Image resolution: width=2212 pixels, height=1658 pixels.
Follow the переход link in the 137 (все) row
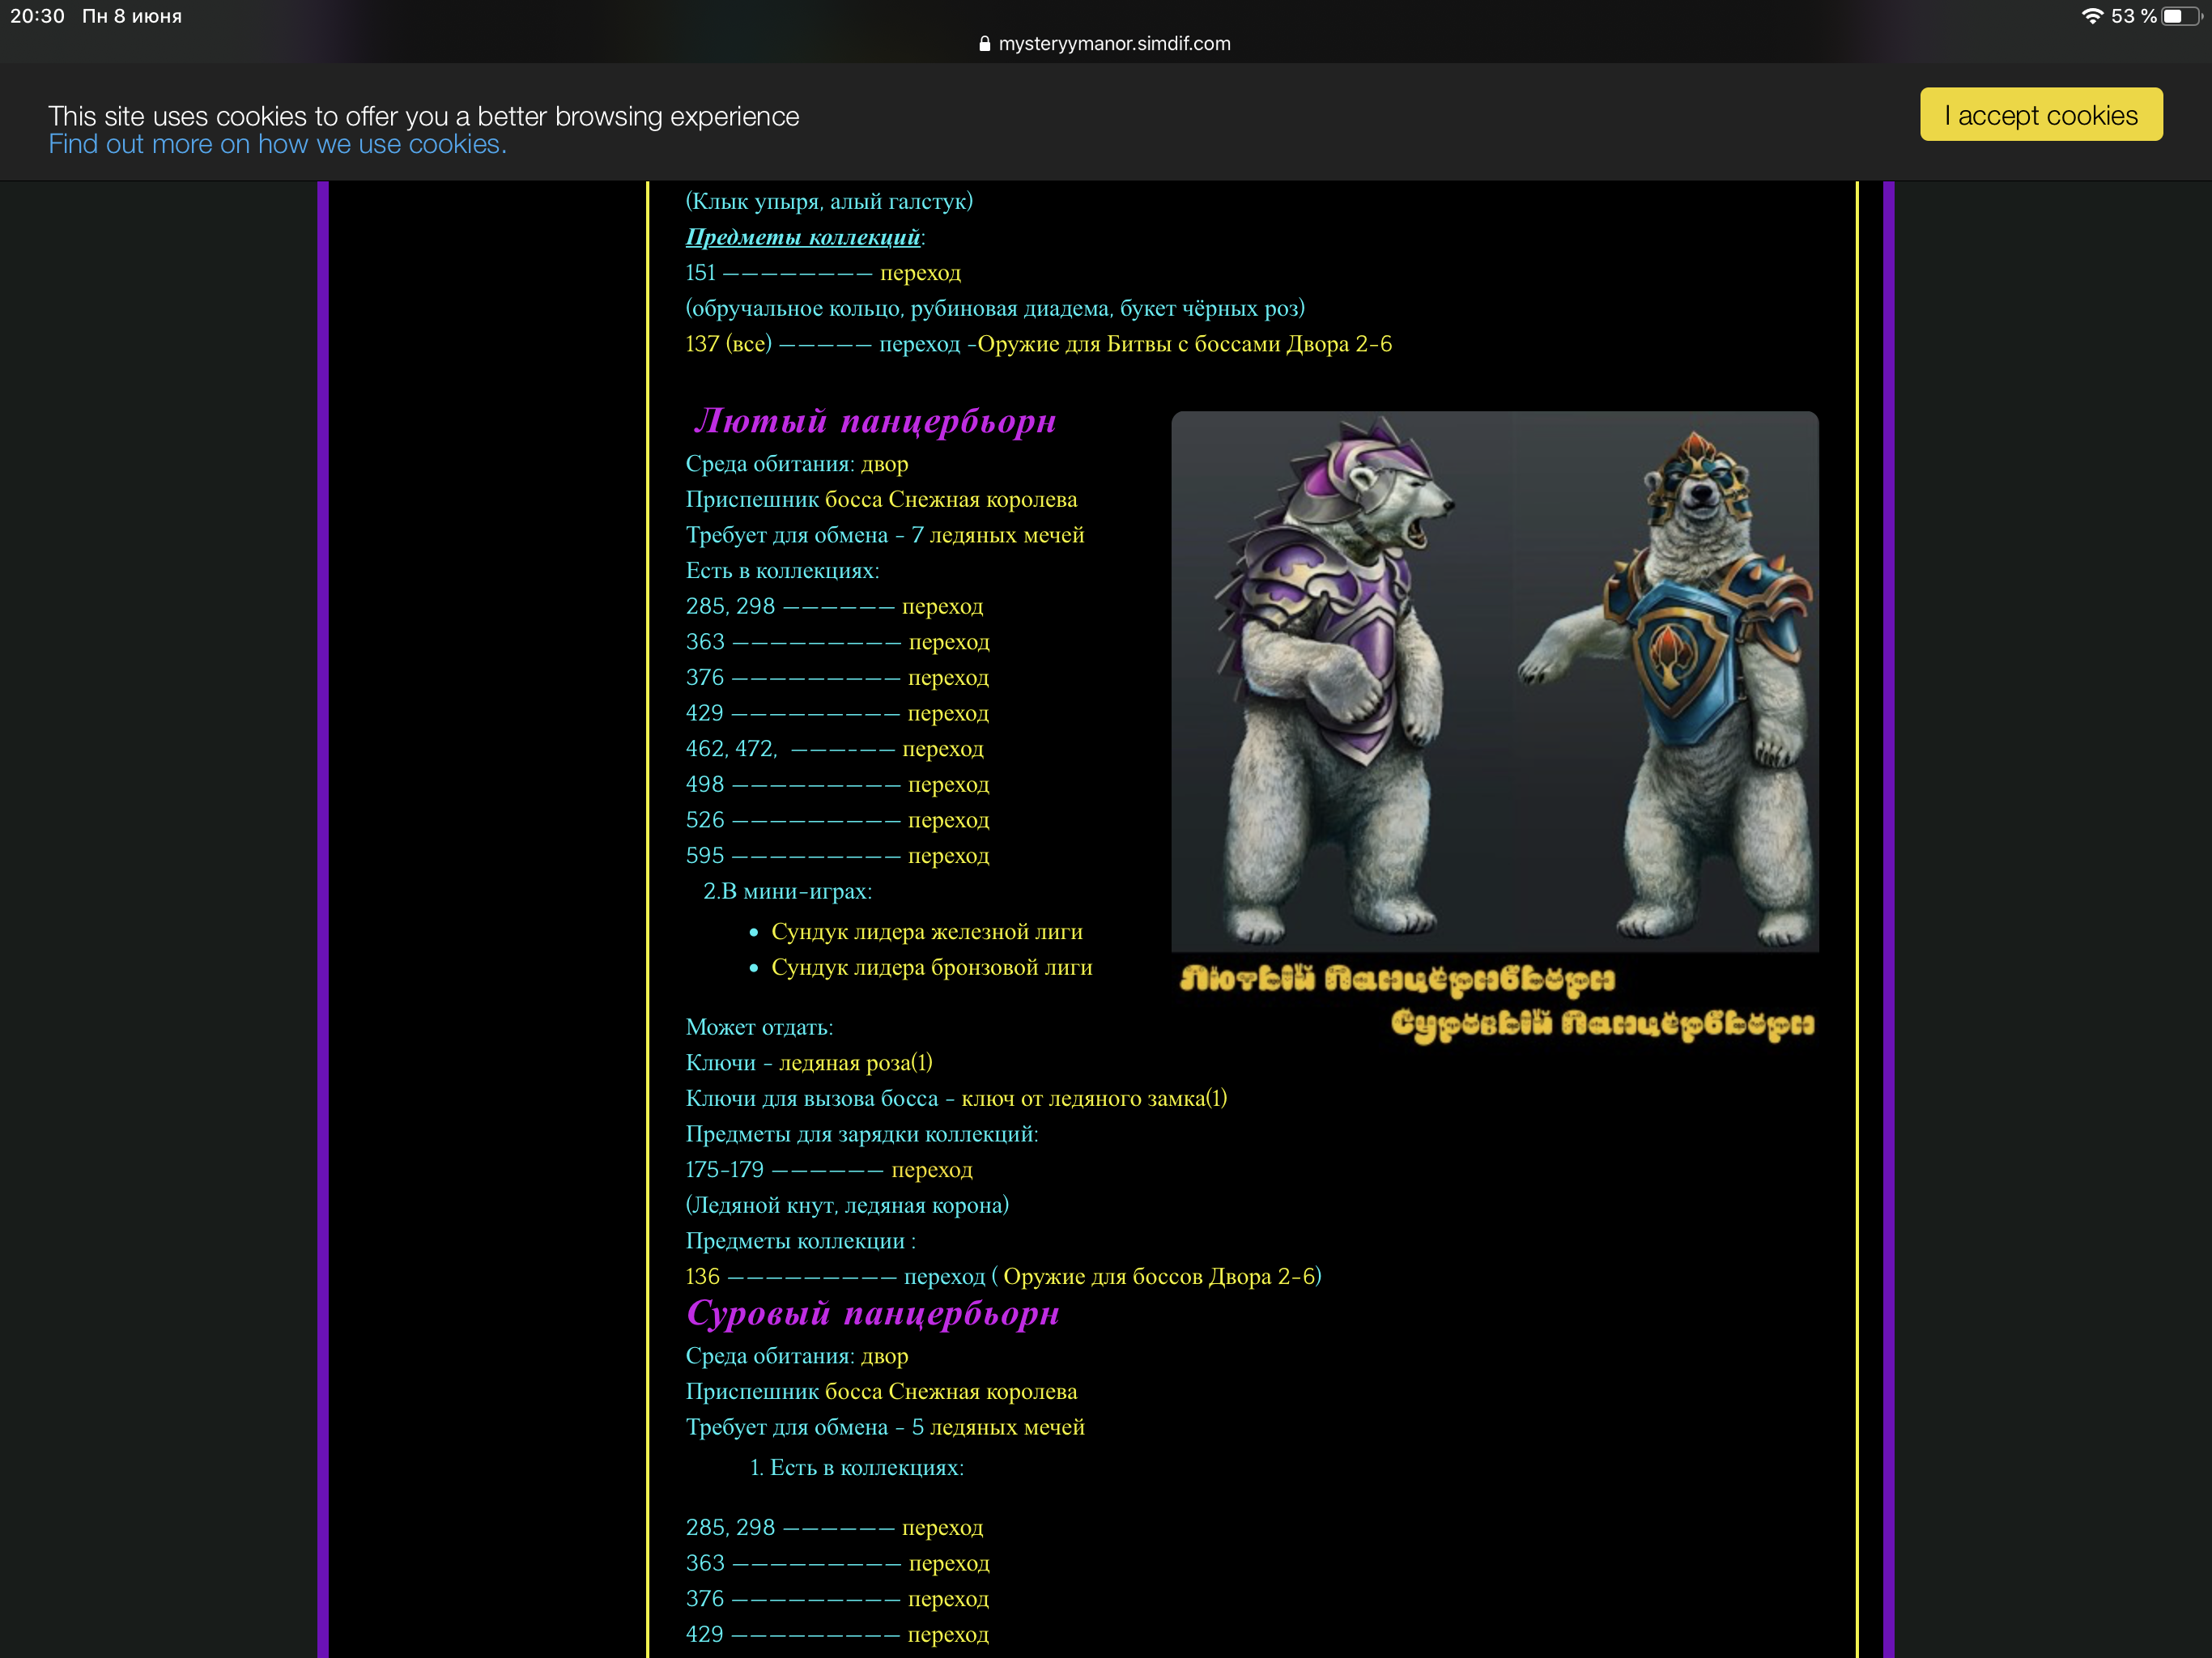920,344
